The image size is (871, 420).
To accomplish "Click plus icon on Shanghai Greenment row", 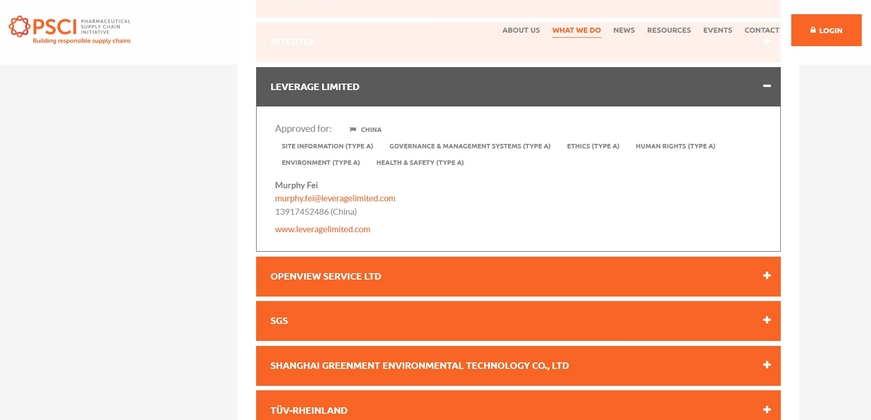I will tap(767, 366).
